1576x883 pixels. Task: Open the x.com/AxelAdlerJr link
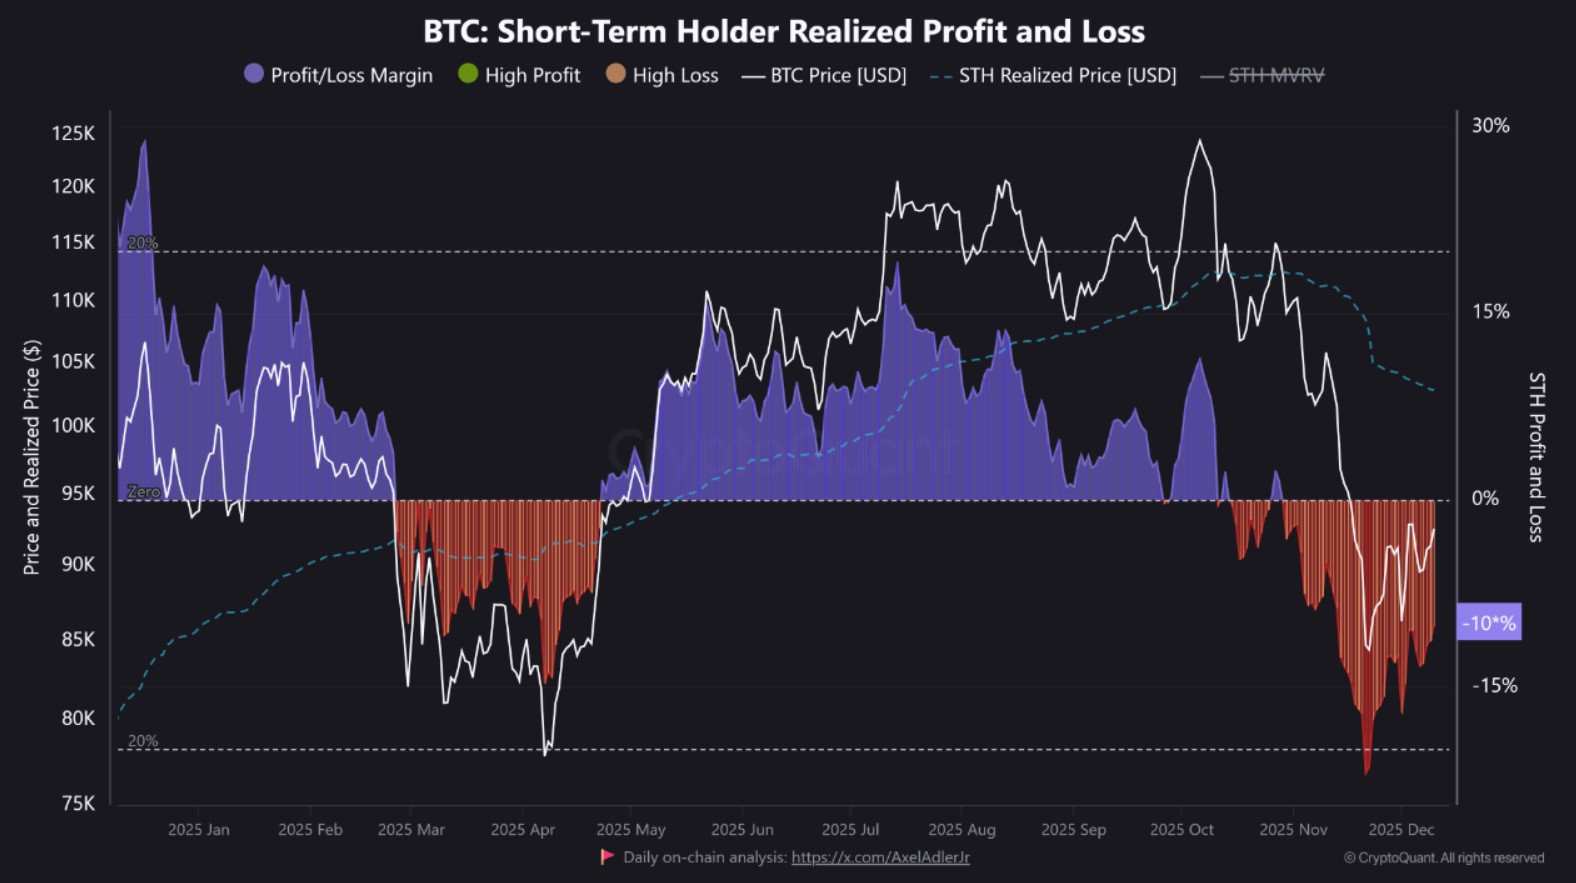point(880,857)
